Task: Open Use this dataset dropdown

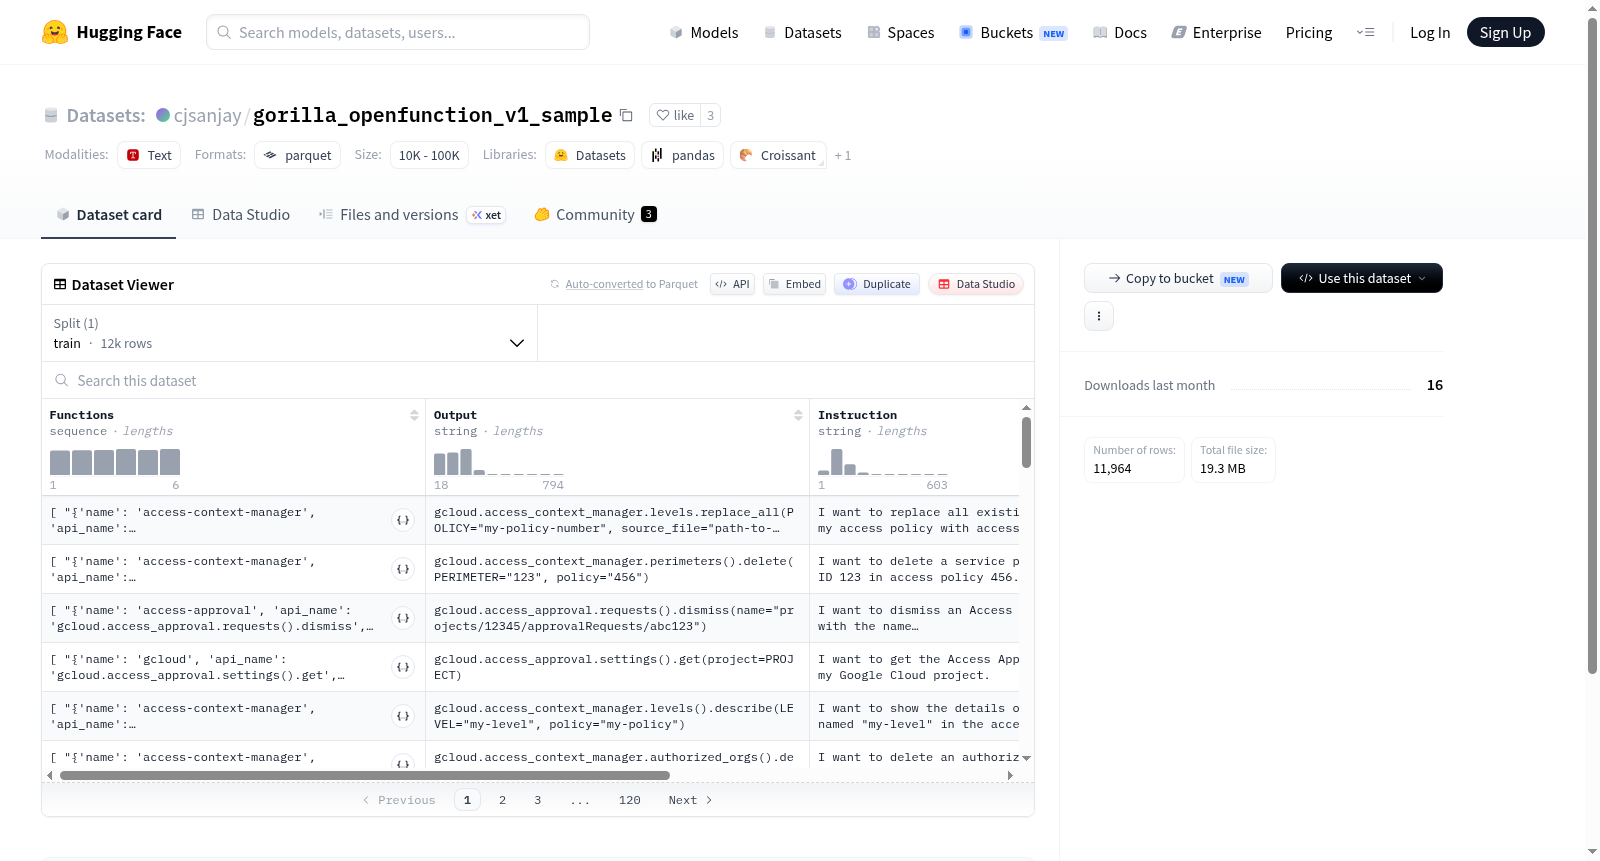Action: [x=1362, y=278]
